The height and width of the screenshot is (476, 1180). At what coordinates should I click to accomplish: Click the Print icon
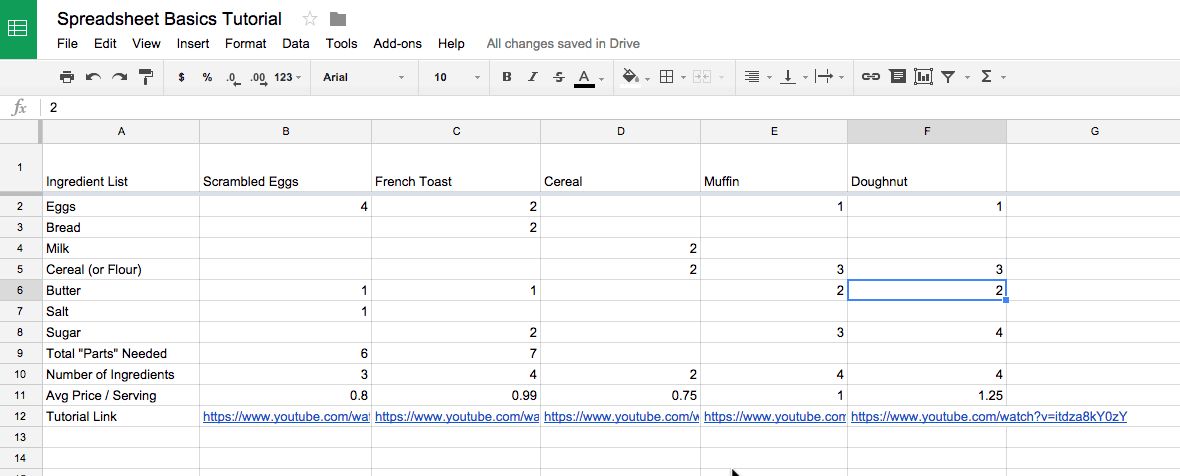click(x=67, y=77)
